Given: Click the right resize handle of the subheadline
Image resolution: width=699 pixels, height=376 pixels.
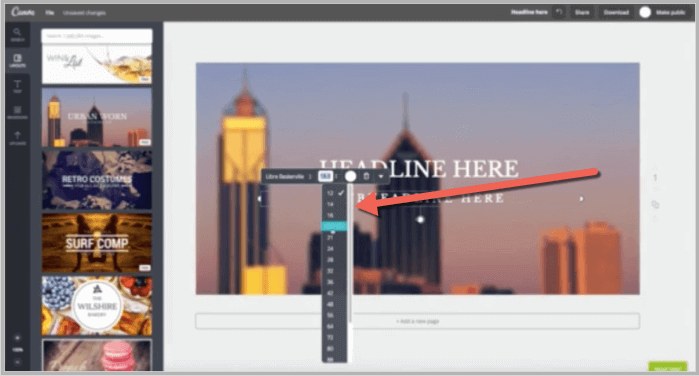Looking at the screenshot, I should point(581,199).
